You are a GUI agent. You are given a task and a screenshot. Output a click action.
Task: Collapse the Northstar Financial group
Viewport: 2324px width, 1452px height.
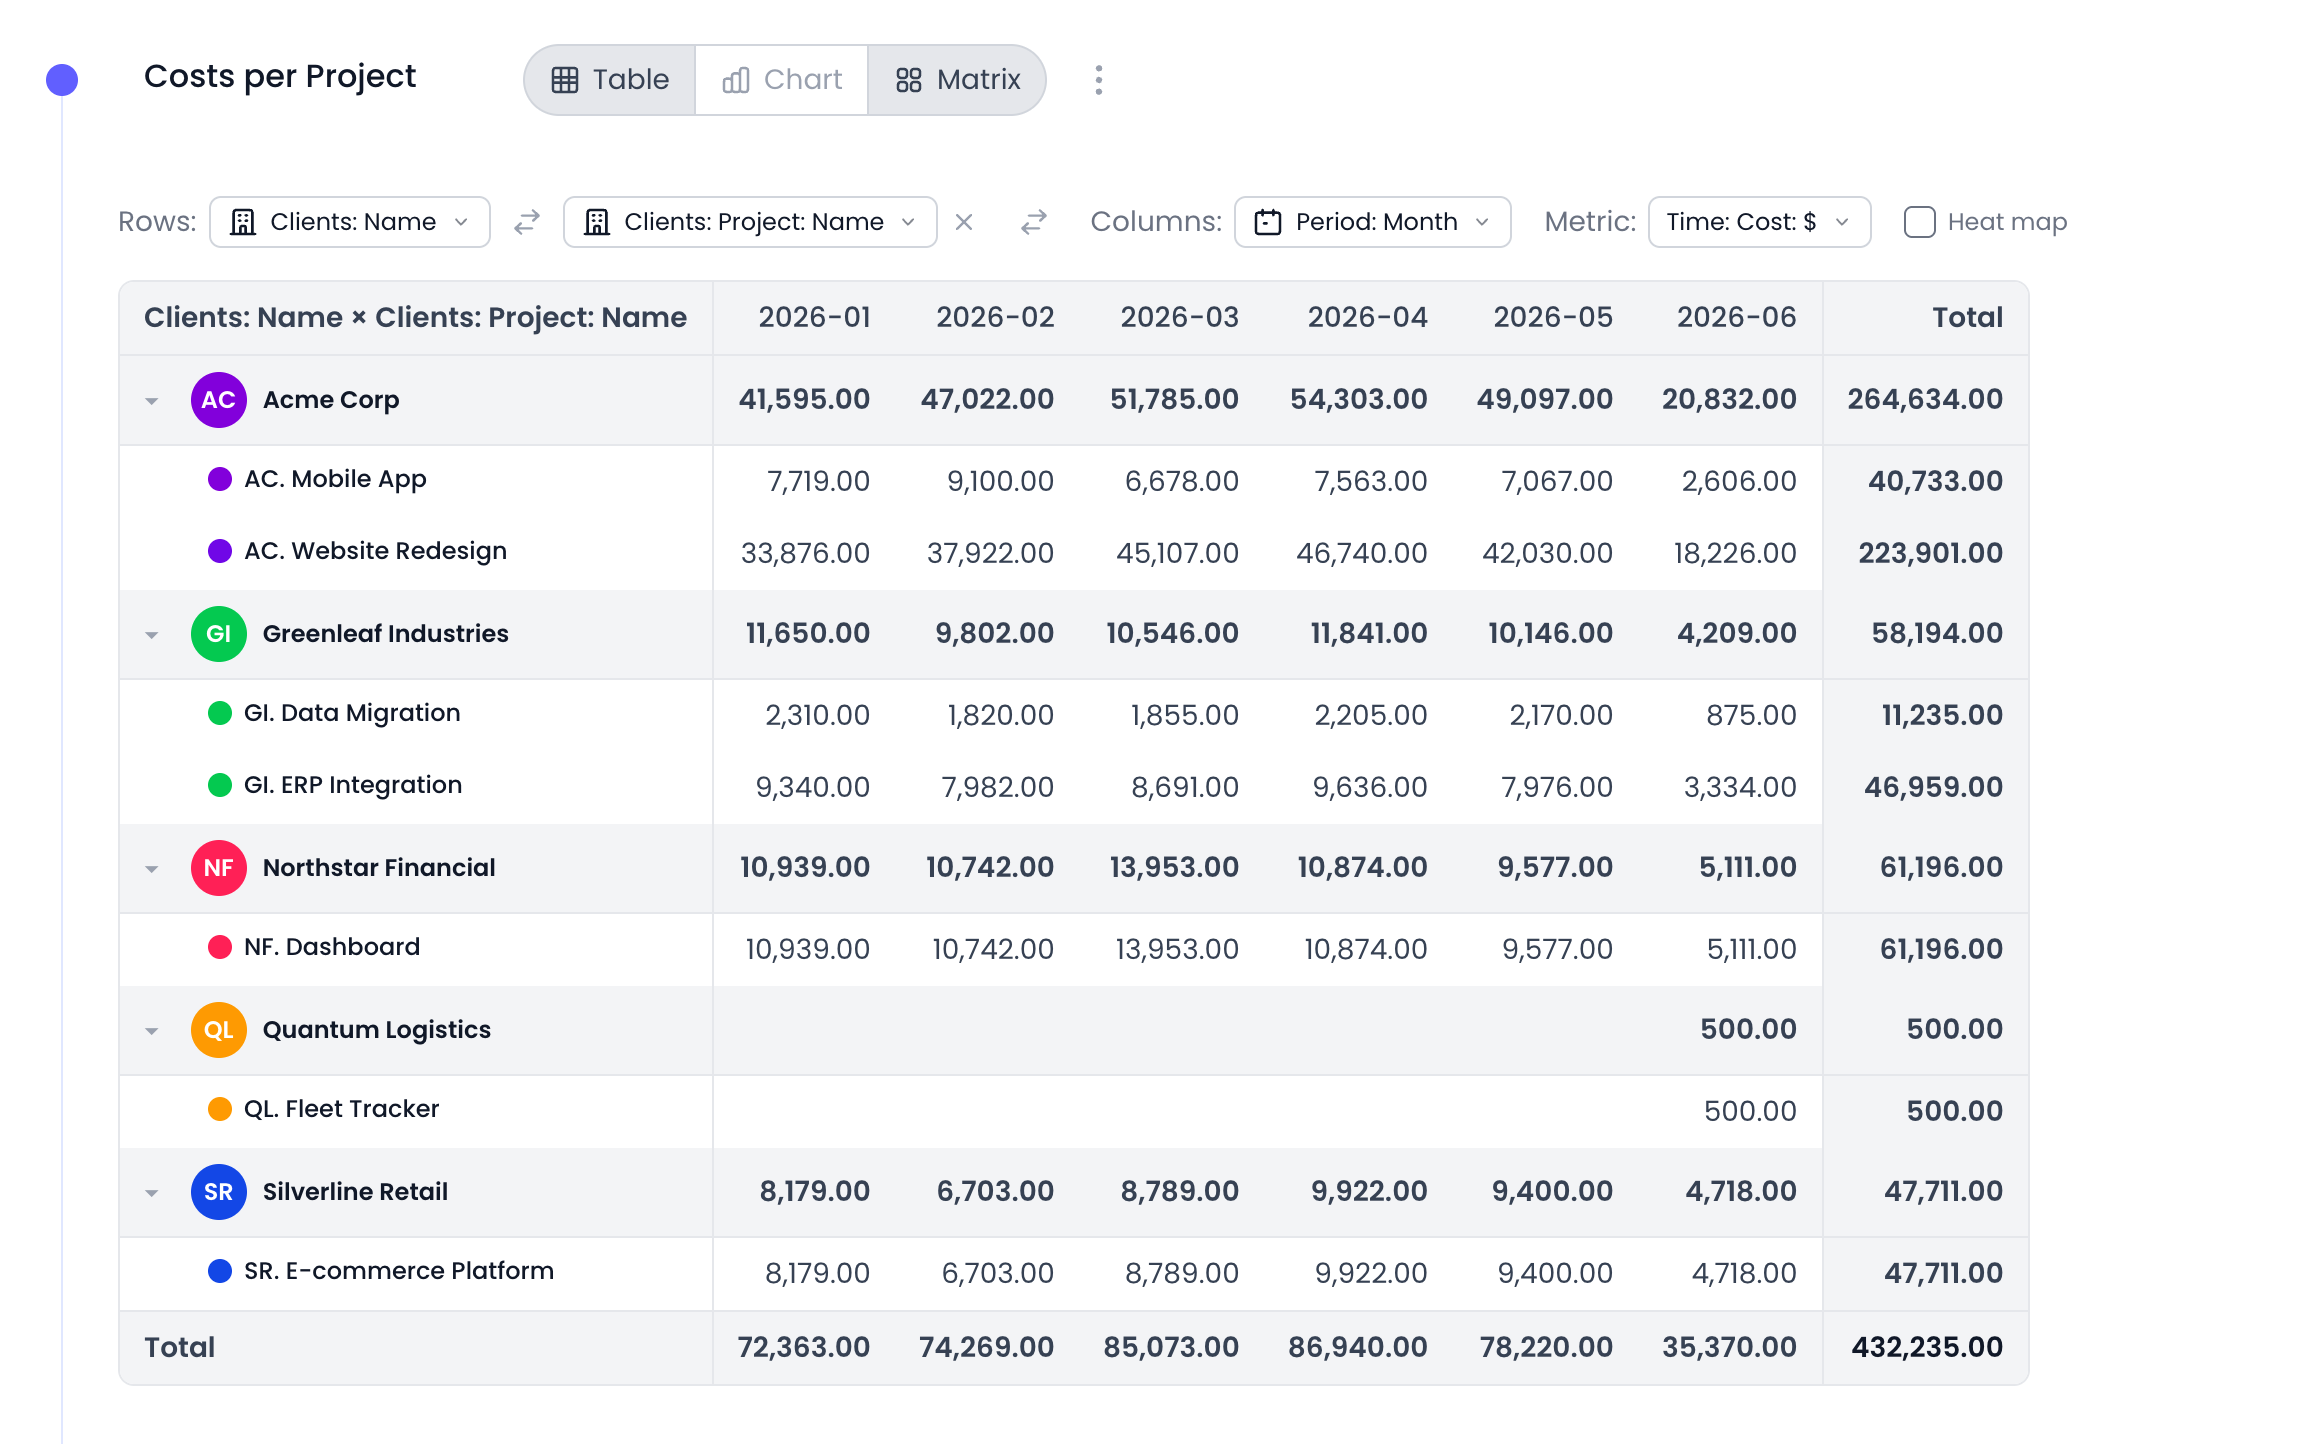tap(152, 869)
